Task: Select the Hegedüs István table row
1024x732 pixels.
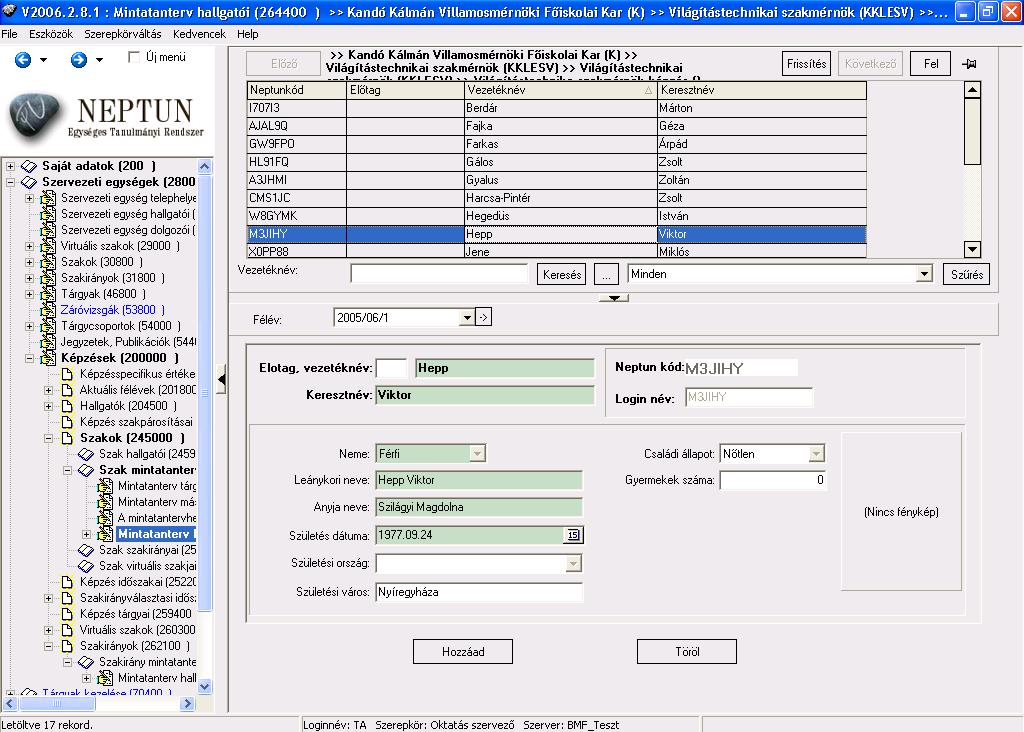Action: click(x=556, y=215)
